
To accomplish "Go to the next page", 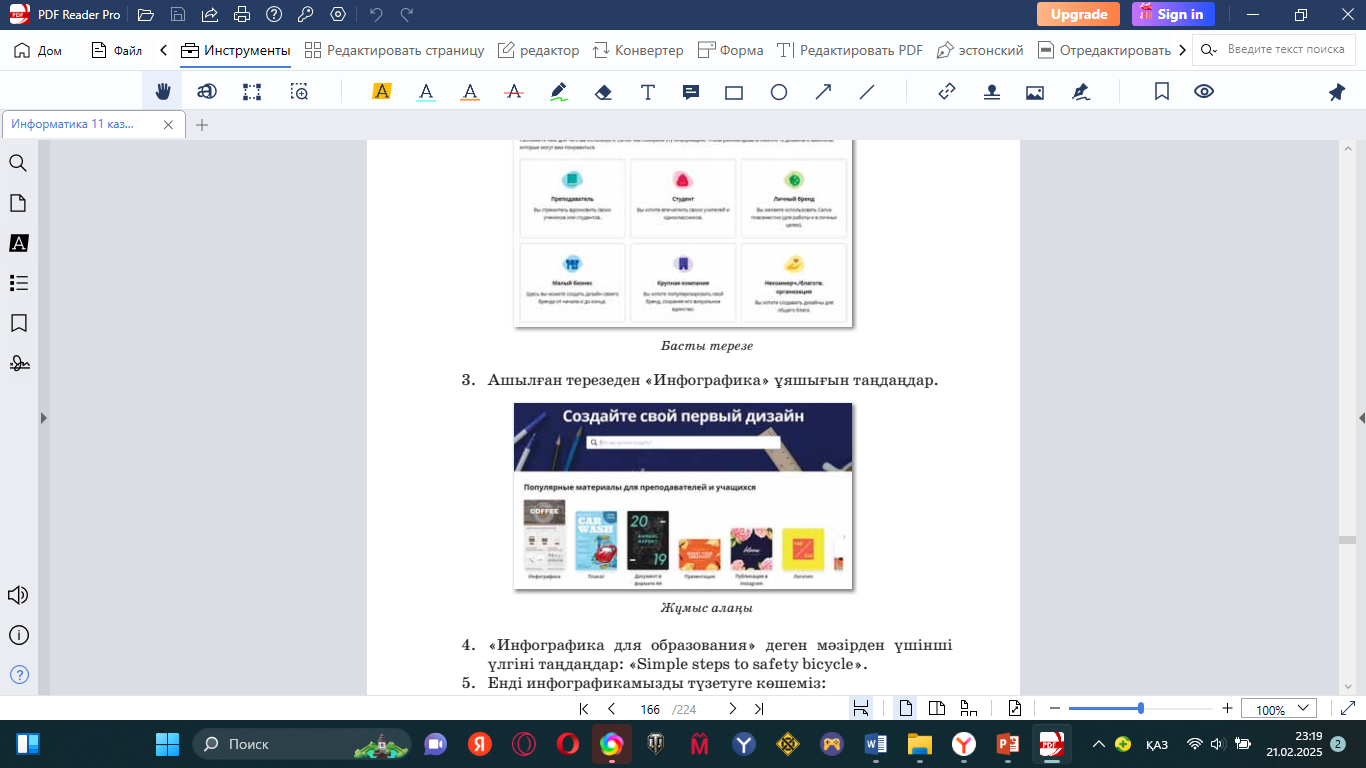I will (732, 709).
